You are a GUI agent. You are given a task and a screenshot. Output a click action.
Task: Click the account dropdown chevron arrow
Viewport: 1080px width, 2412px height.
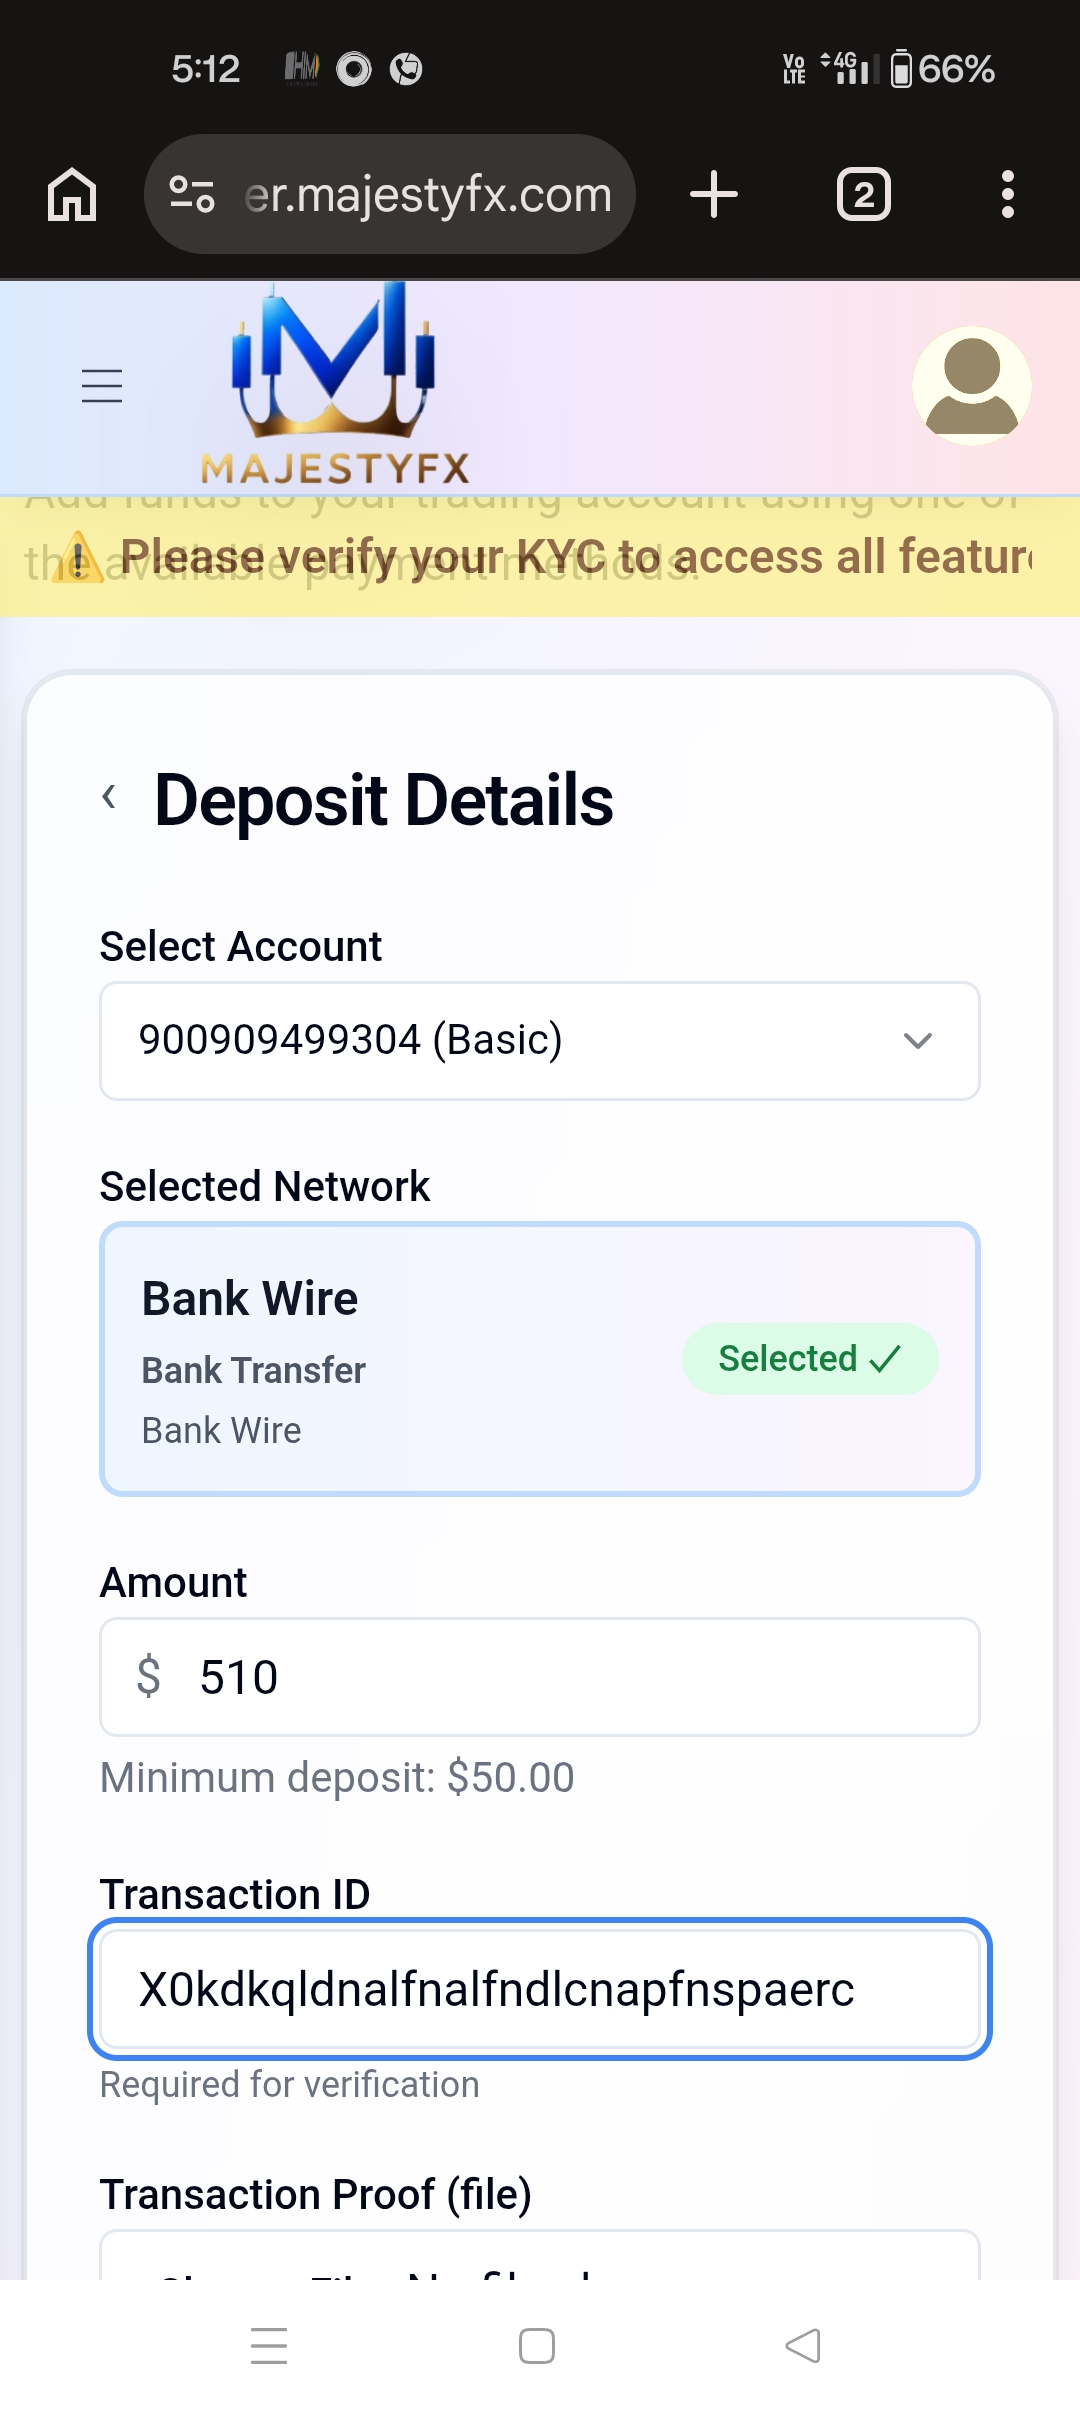917,1041
